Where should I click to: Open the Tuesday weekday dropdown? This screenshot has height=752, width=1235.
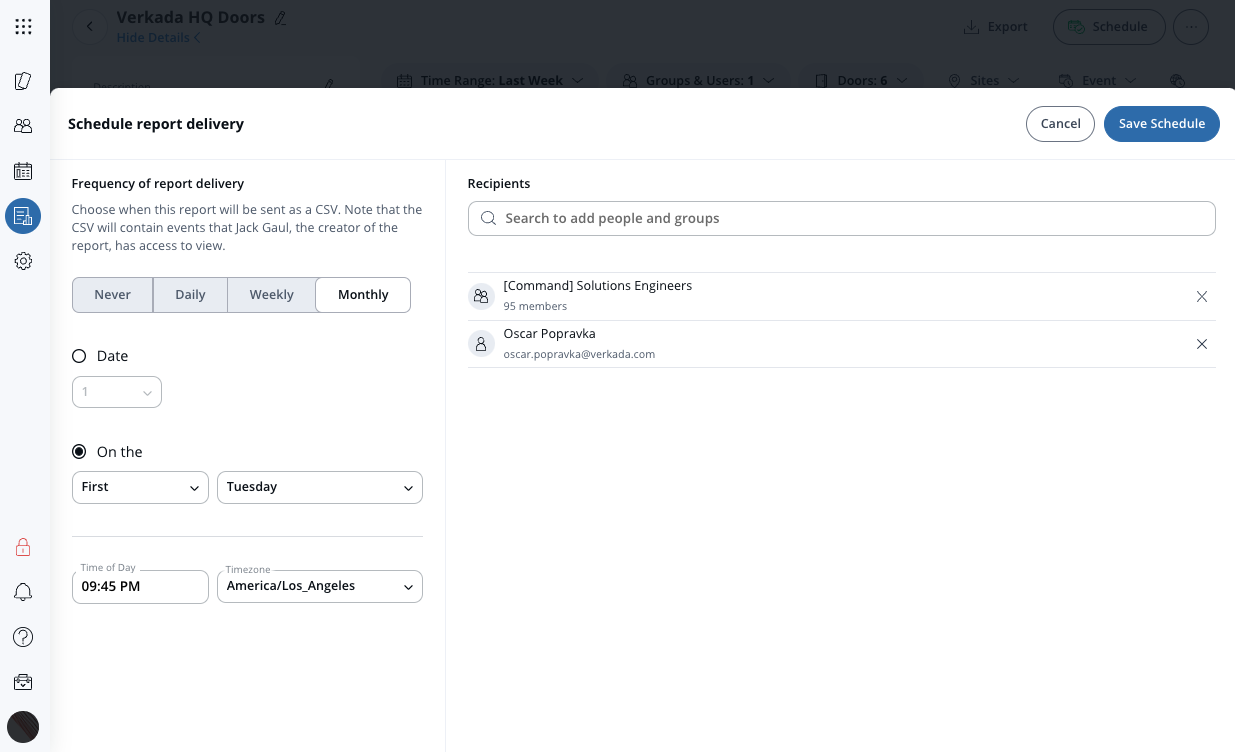click(x=319, y=487)
